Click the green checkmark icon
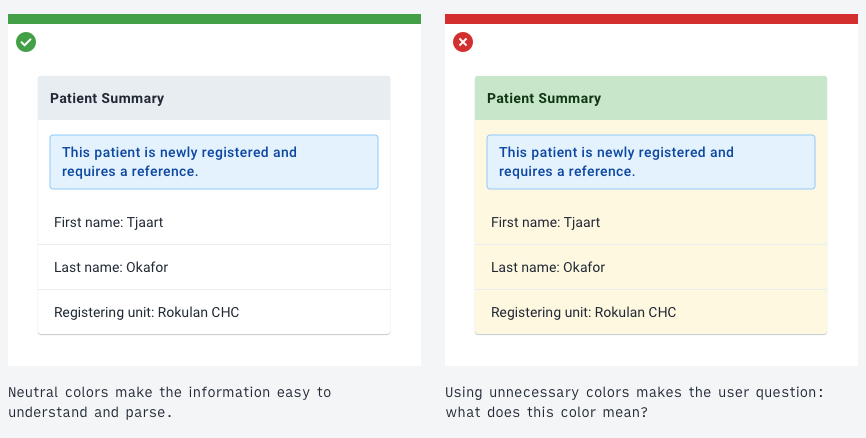866x438 pixels. pyautogui.click(x=26, y=42)
